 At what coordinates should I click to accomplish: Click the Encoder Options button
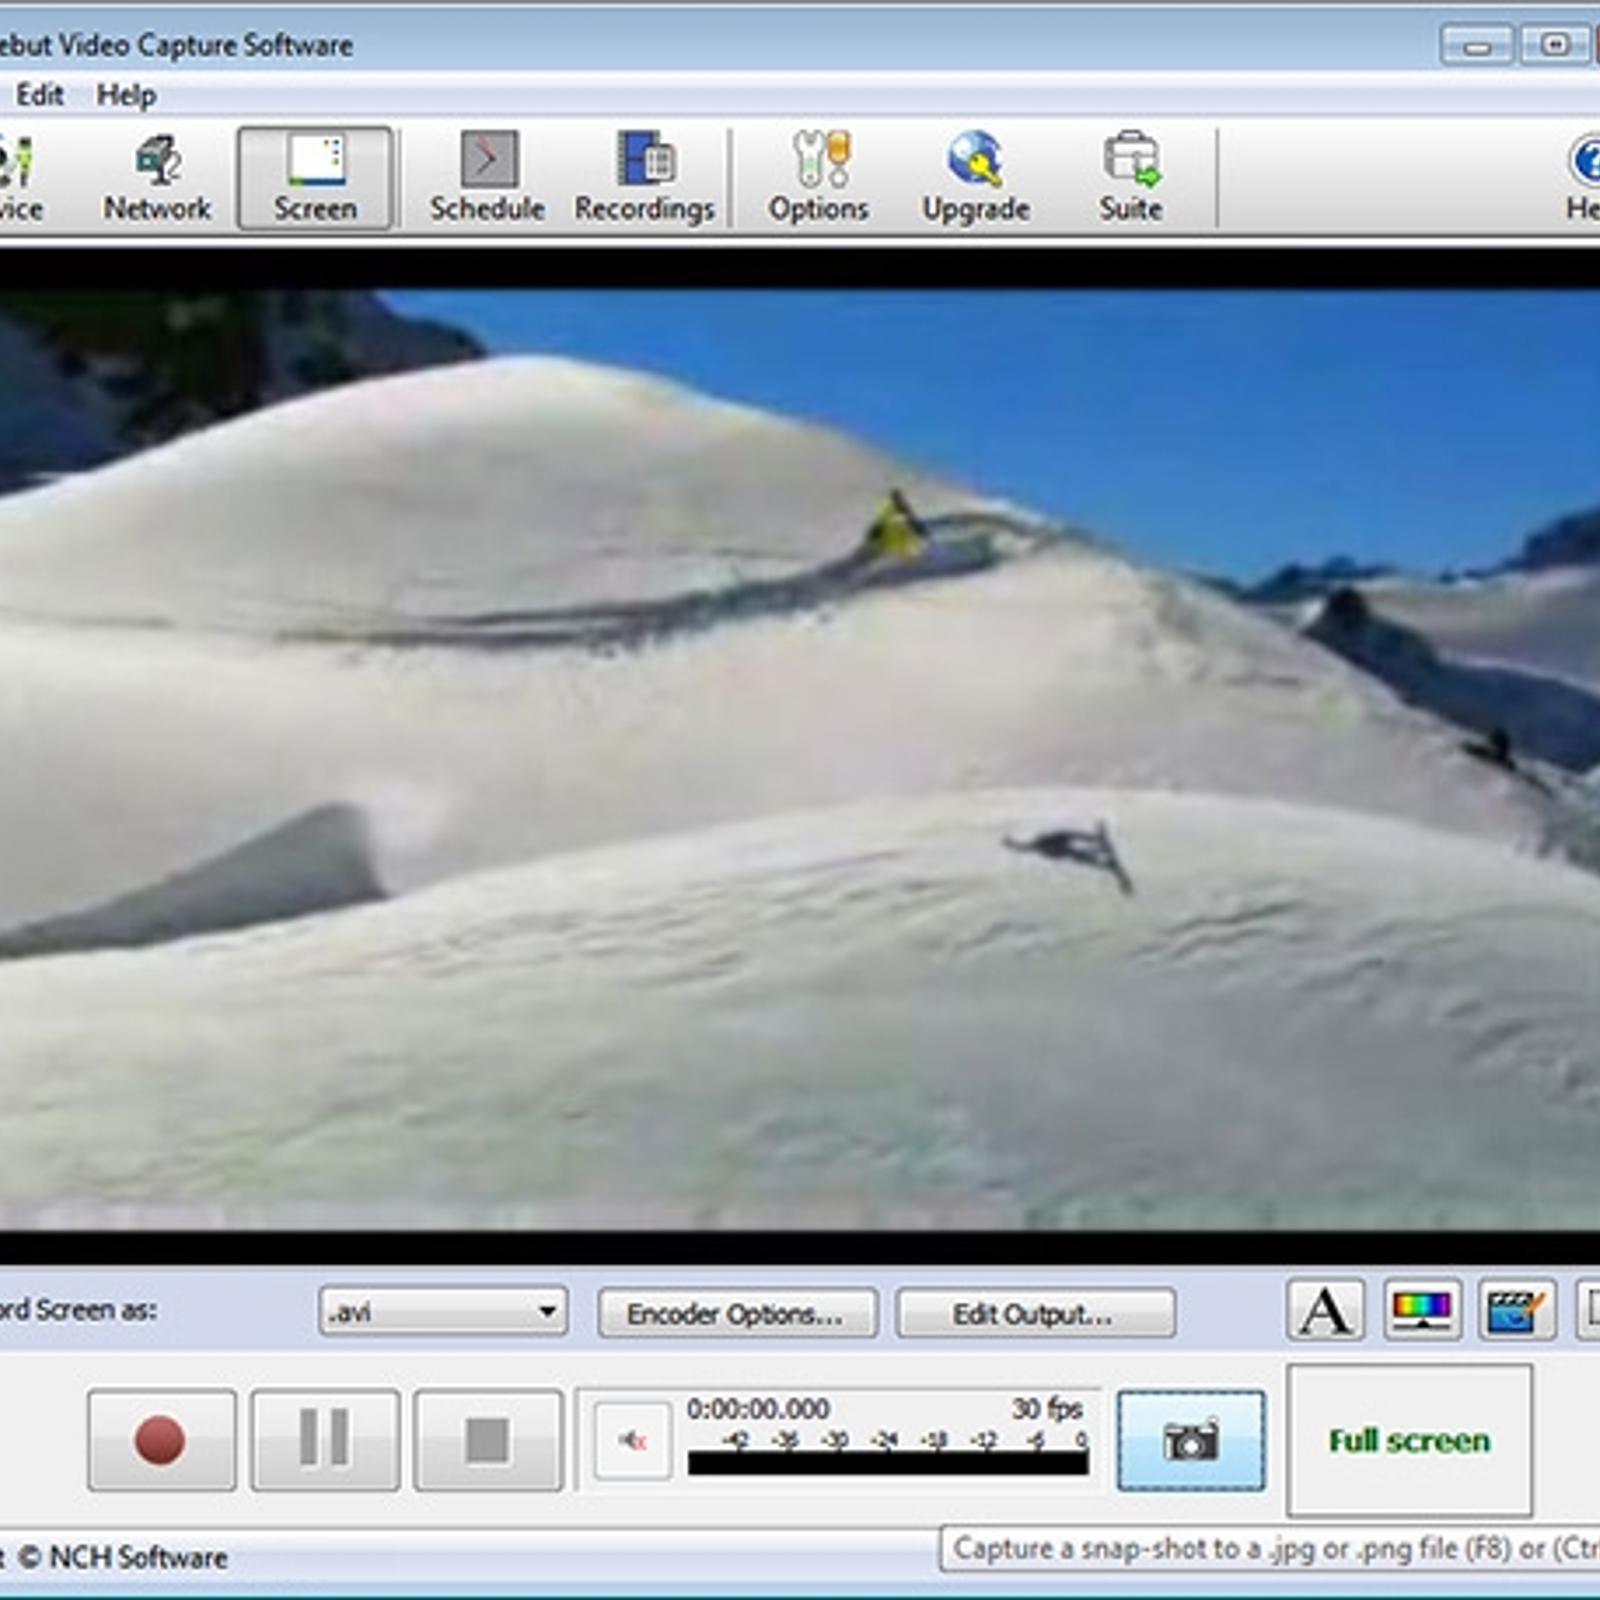point(737,1313)
